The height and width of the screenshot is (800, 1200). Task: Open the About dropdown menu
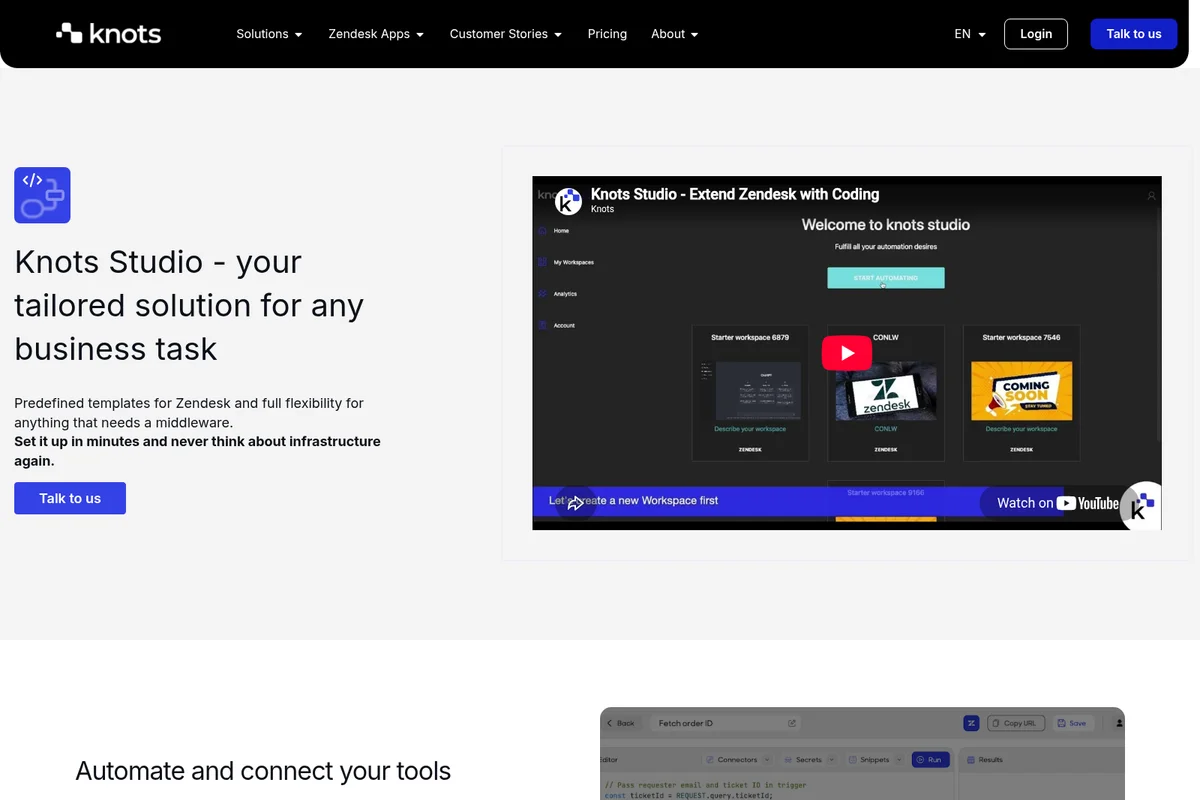pyautogui.click(x=675, y=34)
